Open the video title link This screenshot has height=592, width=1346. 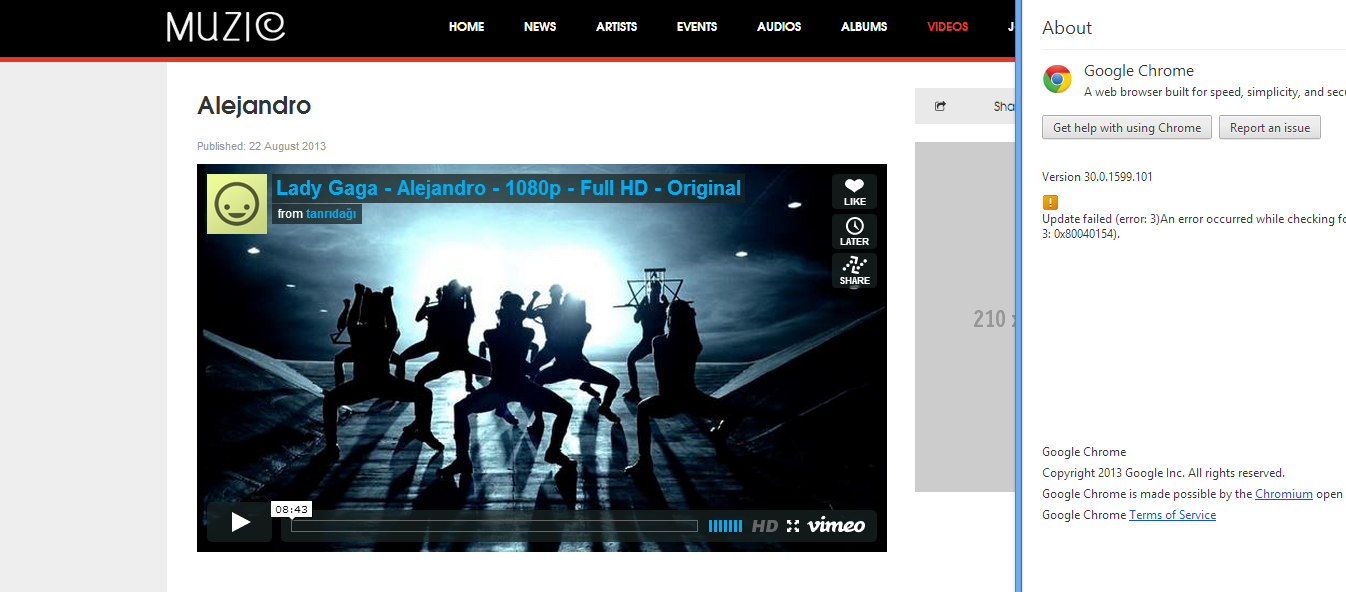pyautogui.click(x=509, y=188)
